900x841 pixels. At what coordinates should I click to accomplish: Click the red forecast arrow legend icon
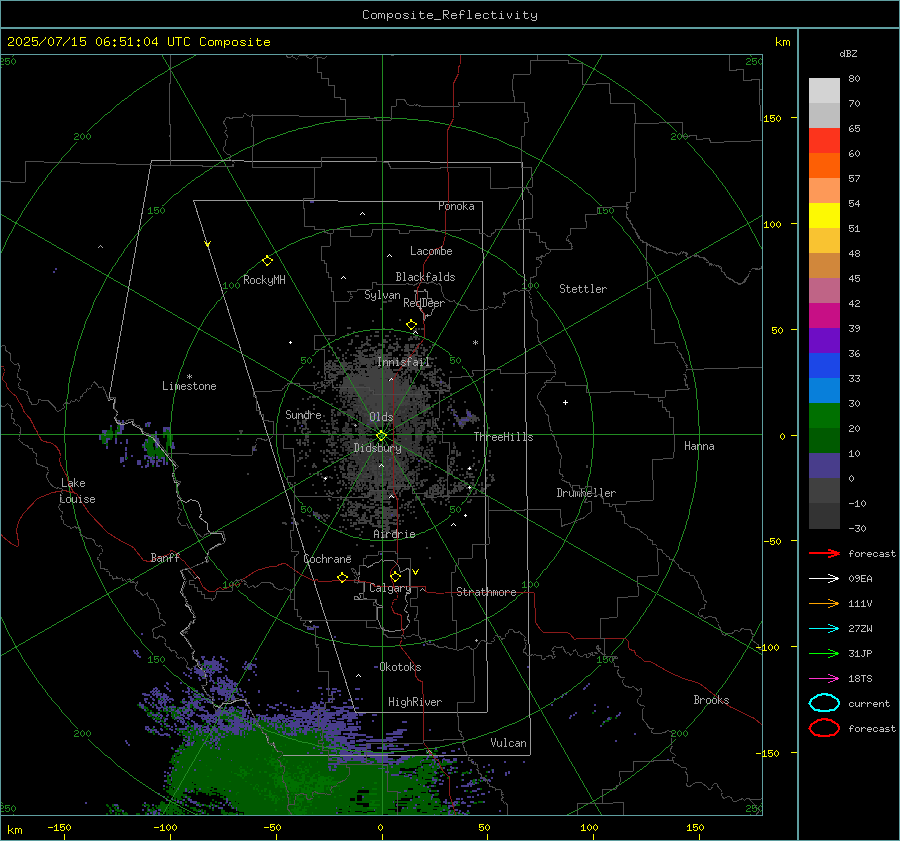tap(824, 553)
